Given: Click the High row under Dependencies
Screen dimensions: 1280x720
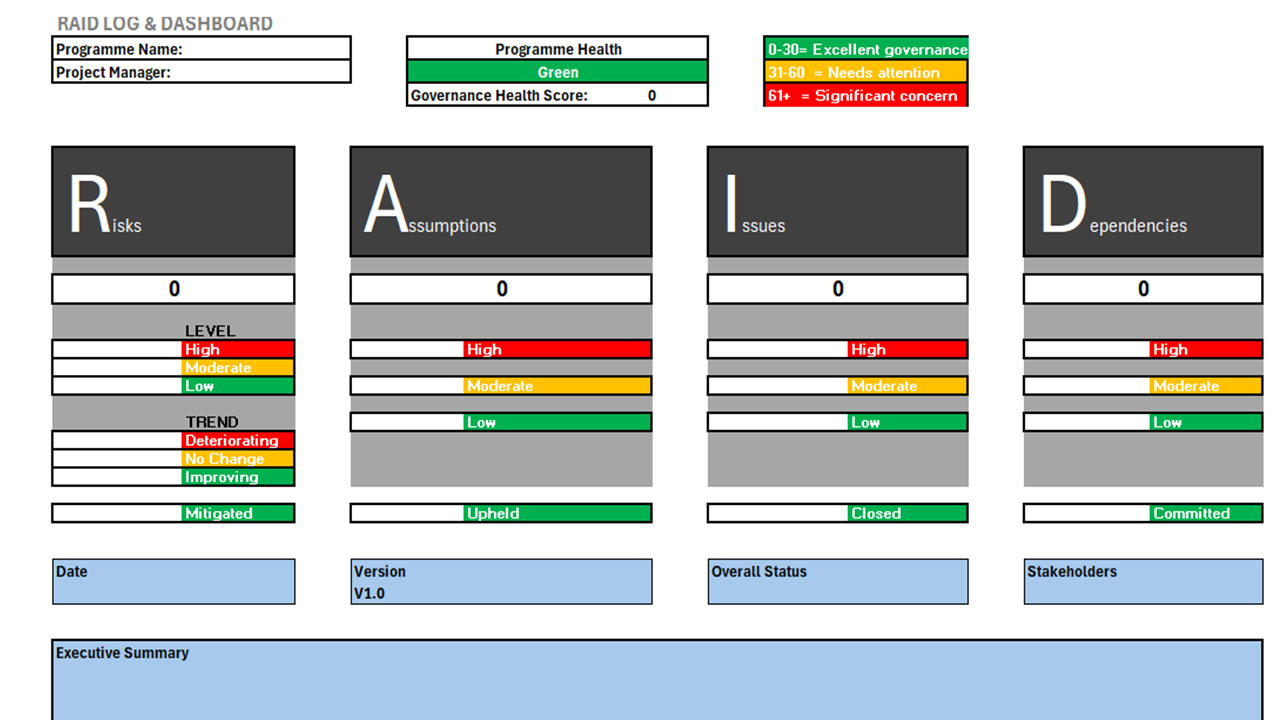Looking at the screenshot, I should (1143, 349).
